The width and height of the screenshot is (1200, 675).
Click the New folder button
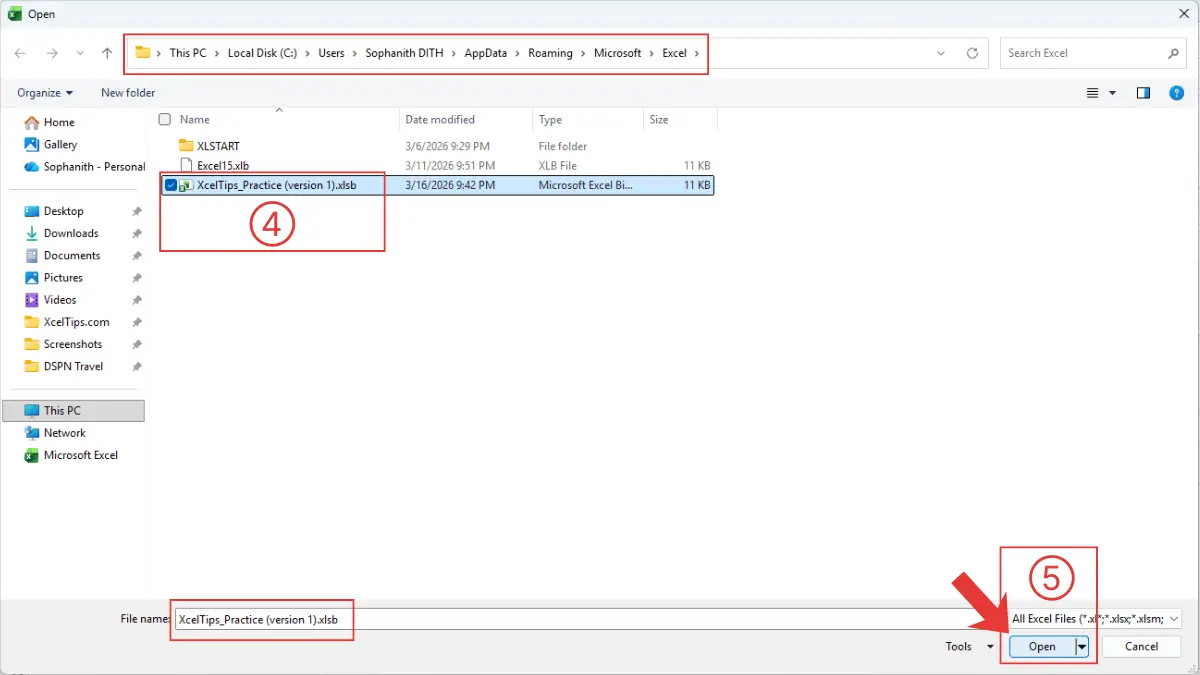[x=128, y=93]
